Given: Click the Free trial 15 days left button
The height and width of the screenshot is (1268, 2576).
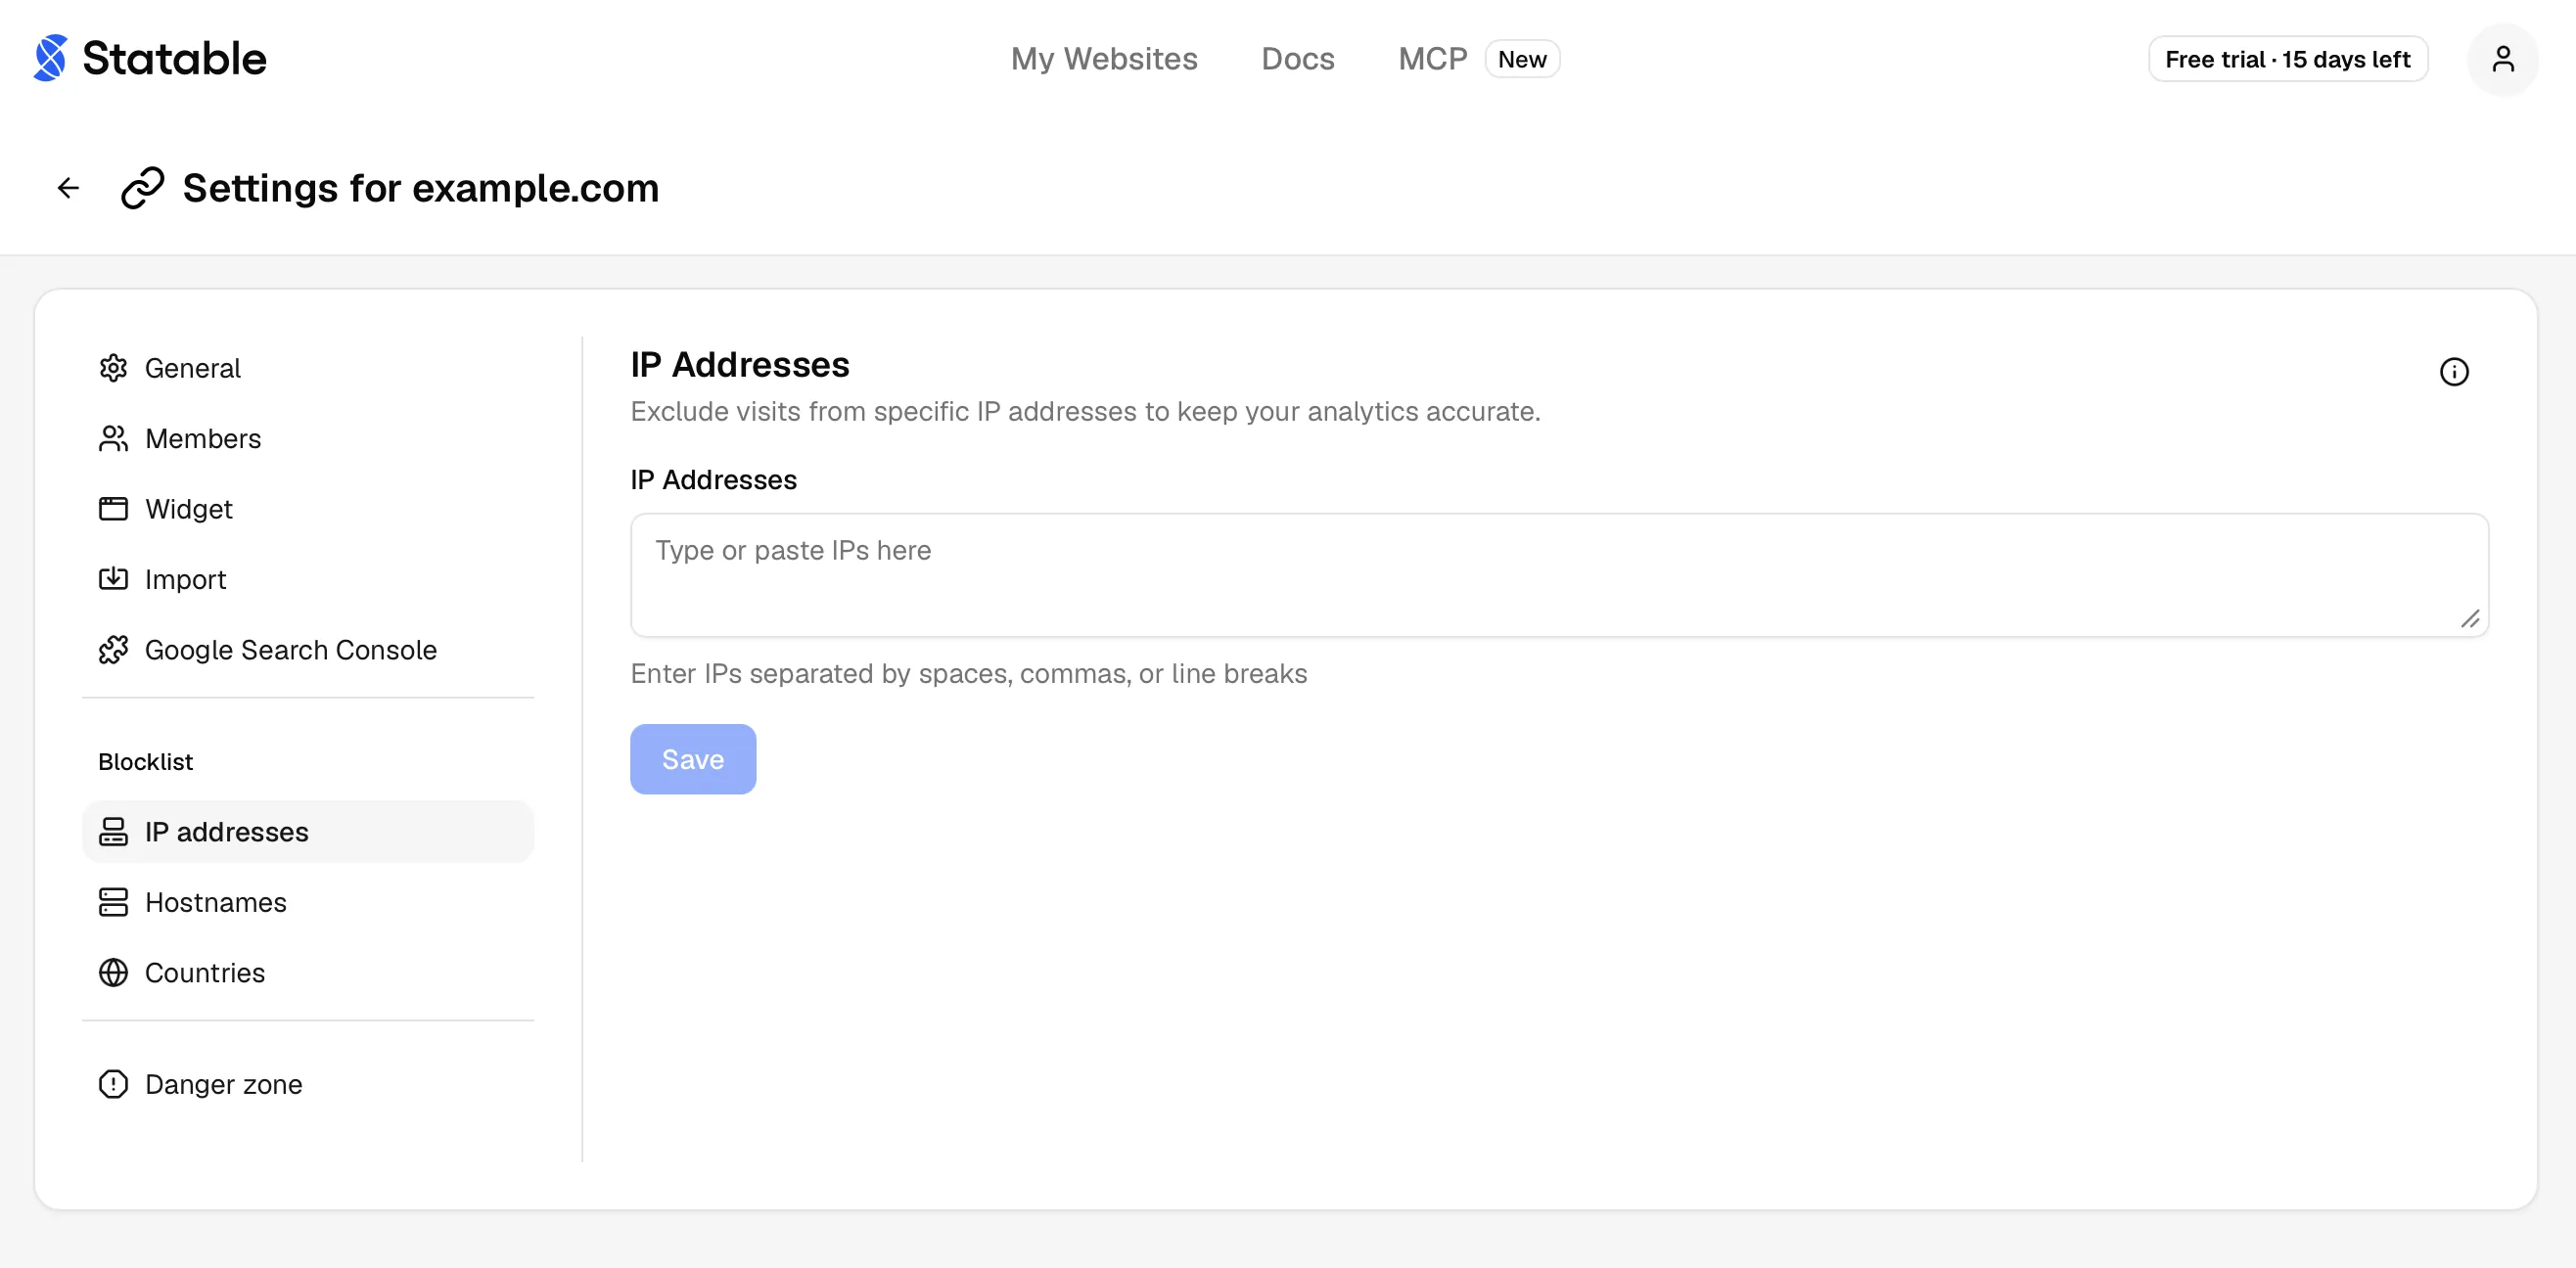Looking at the screenshot, I should 2288,59.
